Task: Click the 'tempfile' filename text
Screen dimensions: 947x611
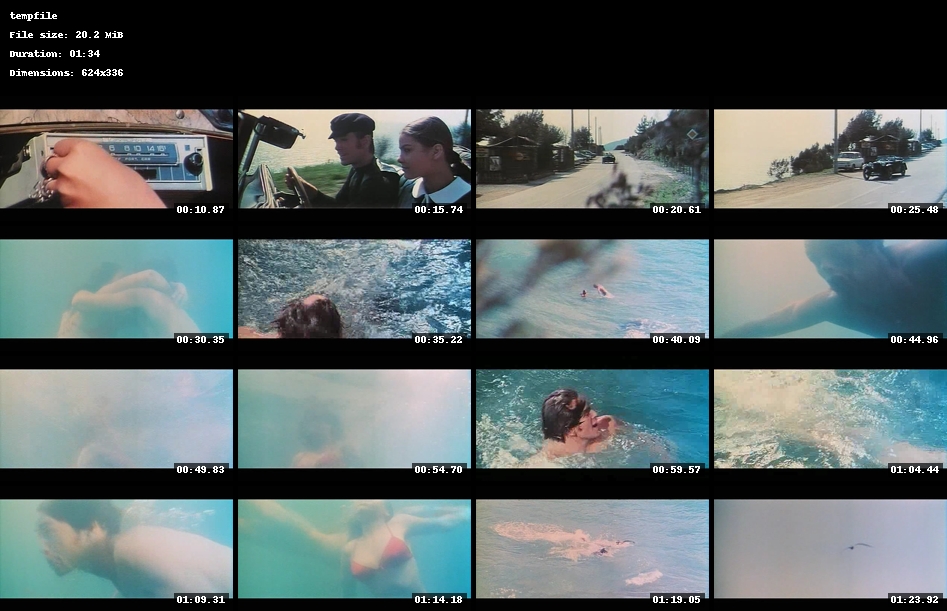Action: pyautogui.click(x=33, y=16)
